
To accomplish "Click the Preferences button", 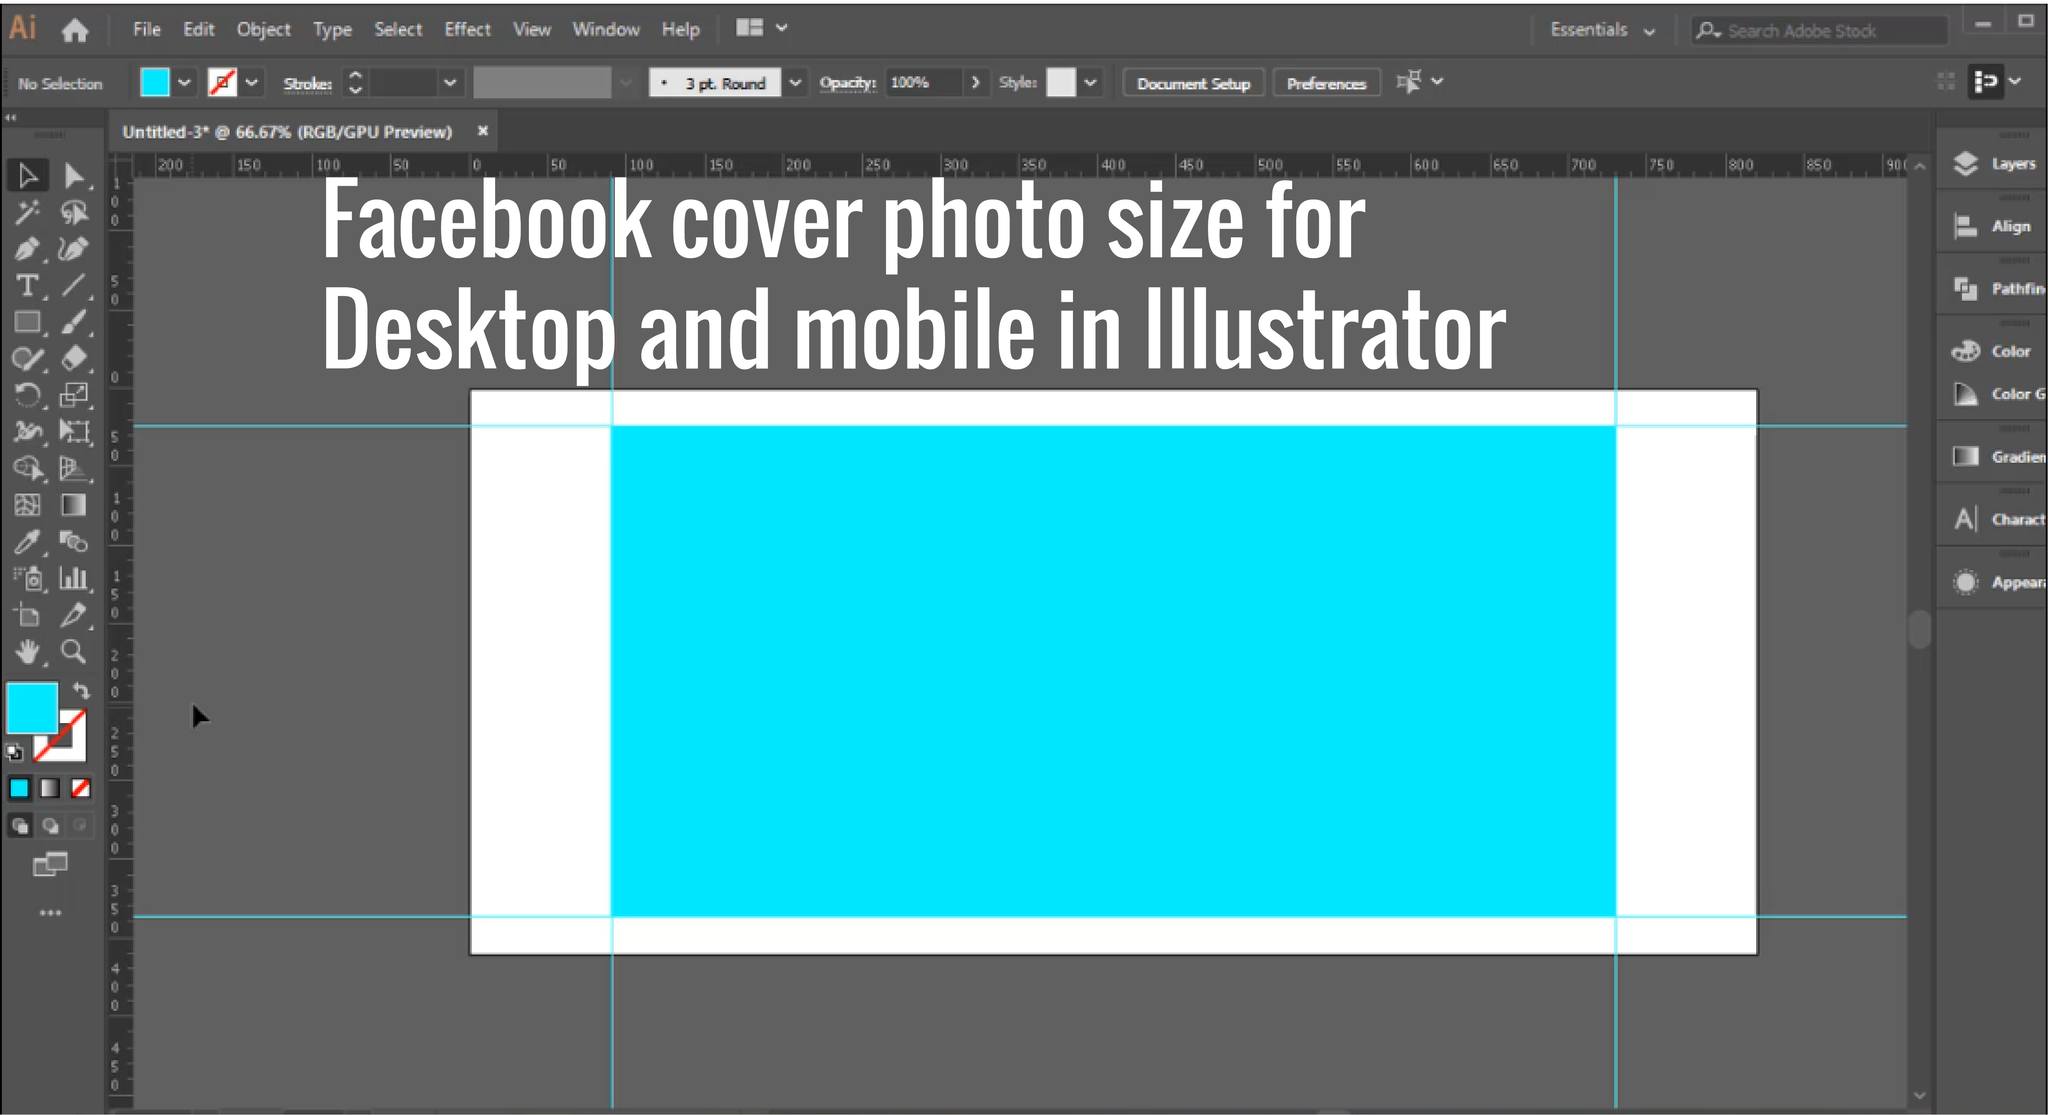I will point(1326,83).
